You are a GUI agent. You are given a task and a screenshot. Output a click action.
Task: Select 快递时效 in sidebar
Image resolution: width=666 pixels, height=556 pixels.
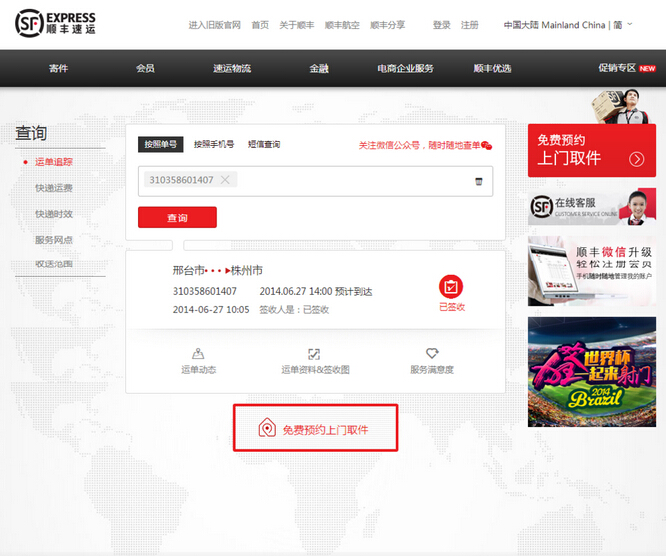pos(54,214)
